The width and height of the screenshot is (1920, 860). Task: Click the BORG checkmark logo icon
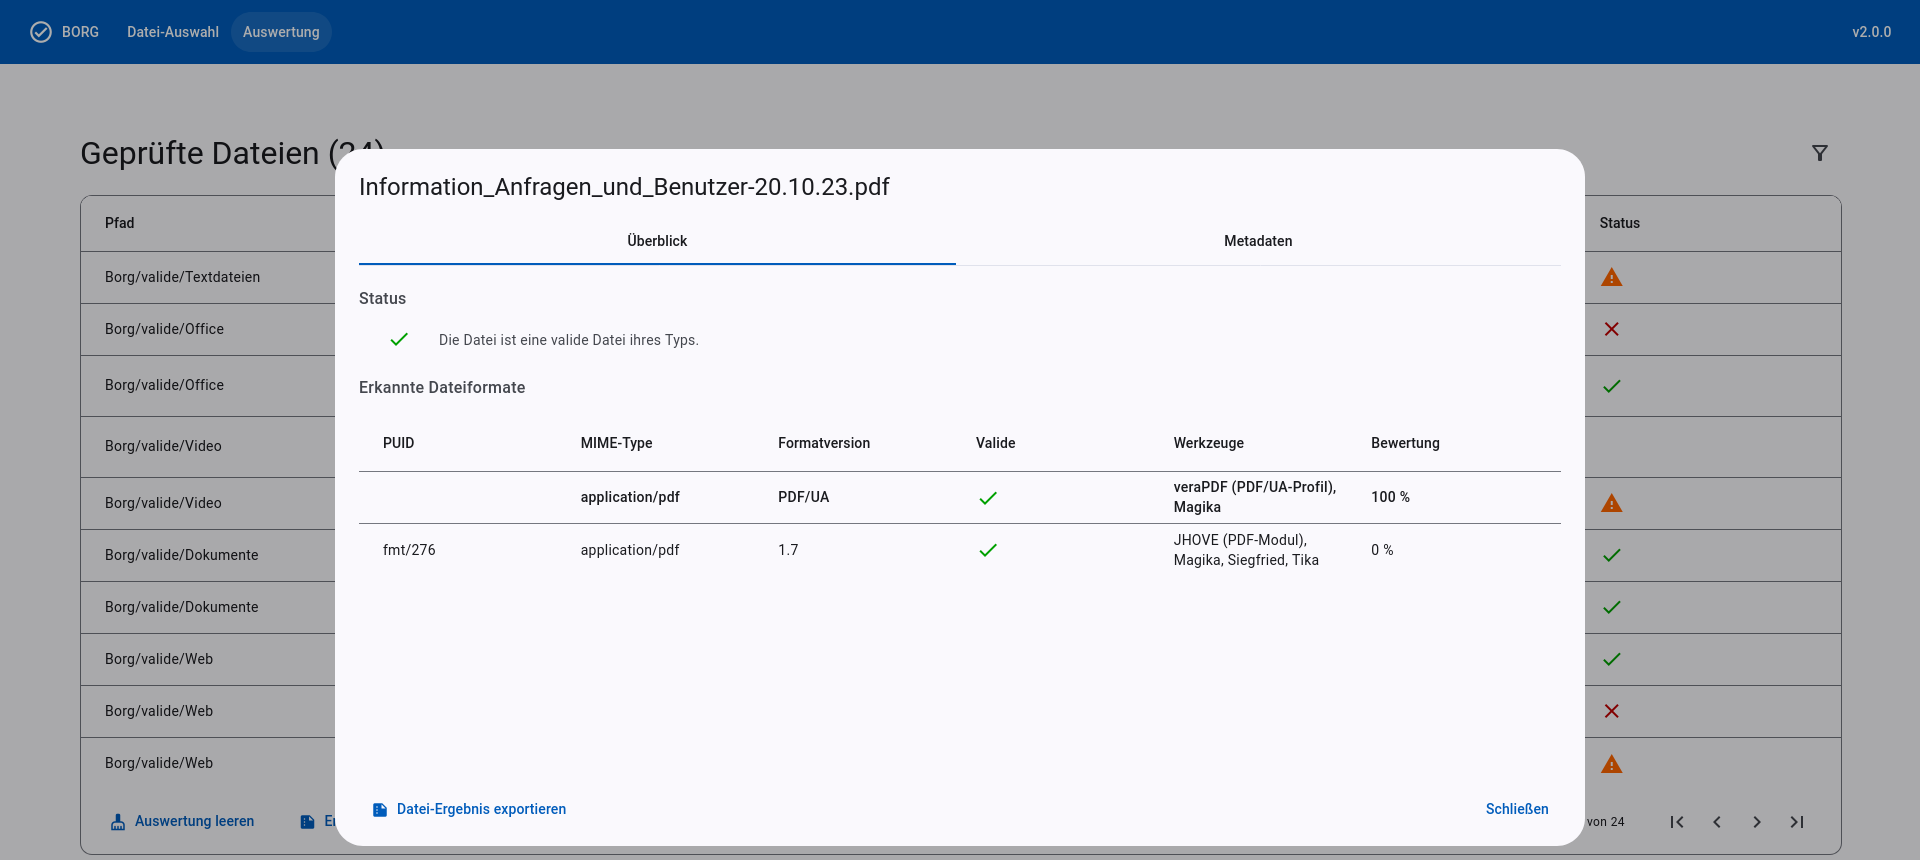click(x=41, y=32)
